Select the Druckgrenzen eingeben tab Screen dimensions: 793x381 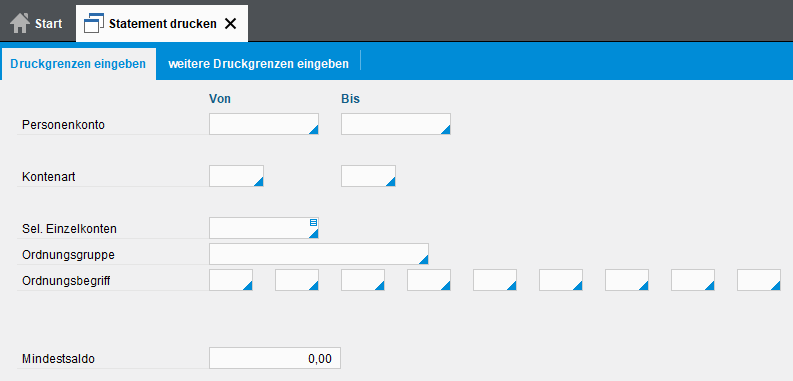pyautogui.click(x=78, y=64)
